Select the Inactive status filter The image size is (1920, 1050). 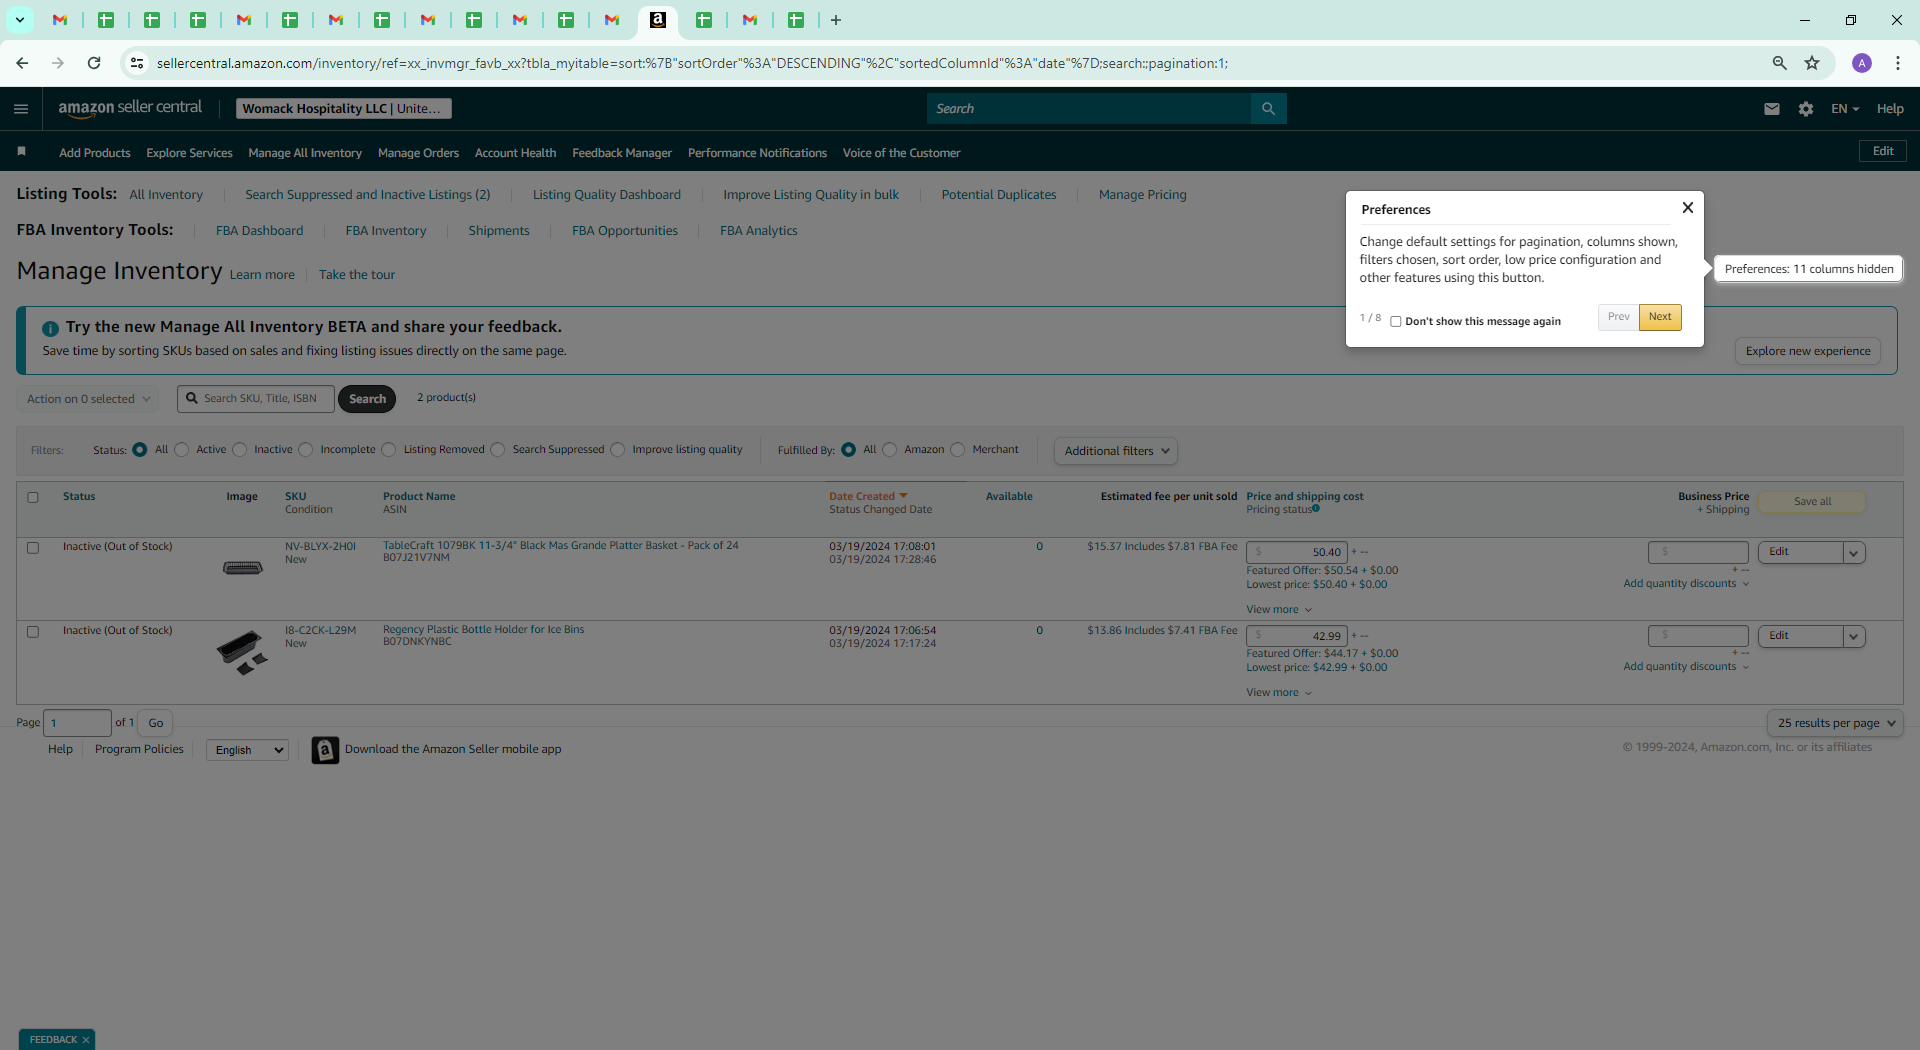240,450
